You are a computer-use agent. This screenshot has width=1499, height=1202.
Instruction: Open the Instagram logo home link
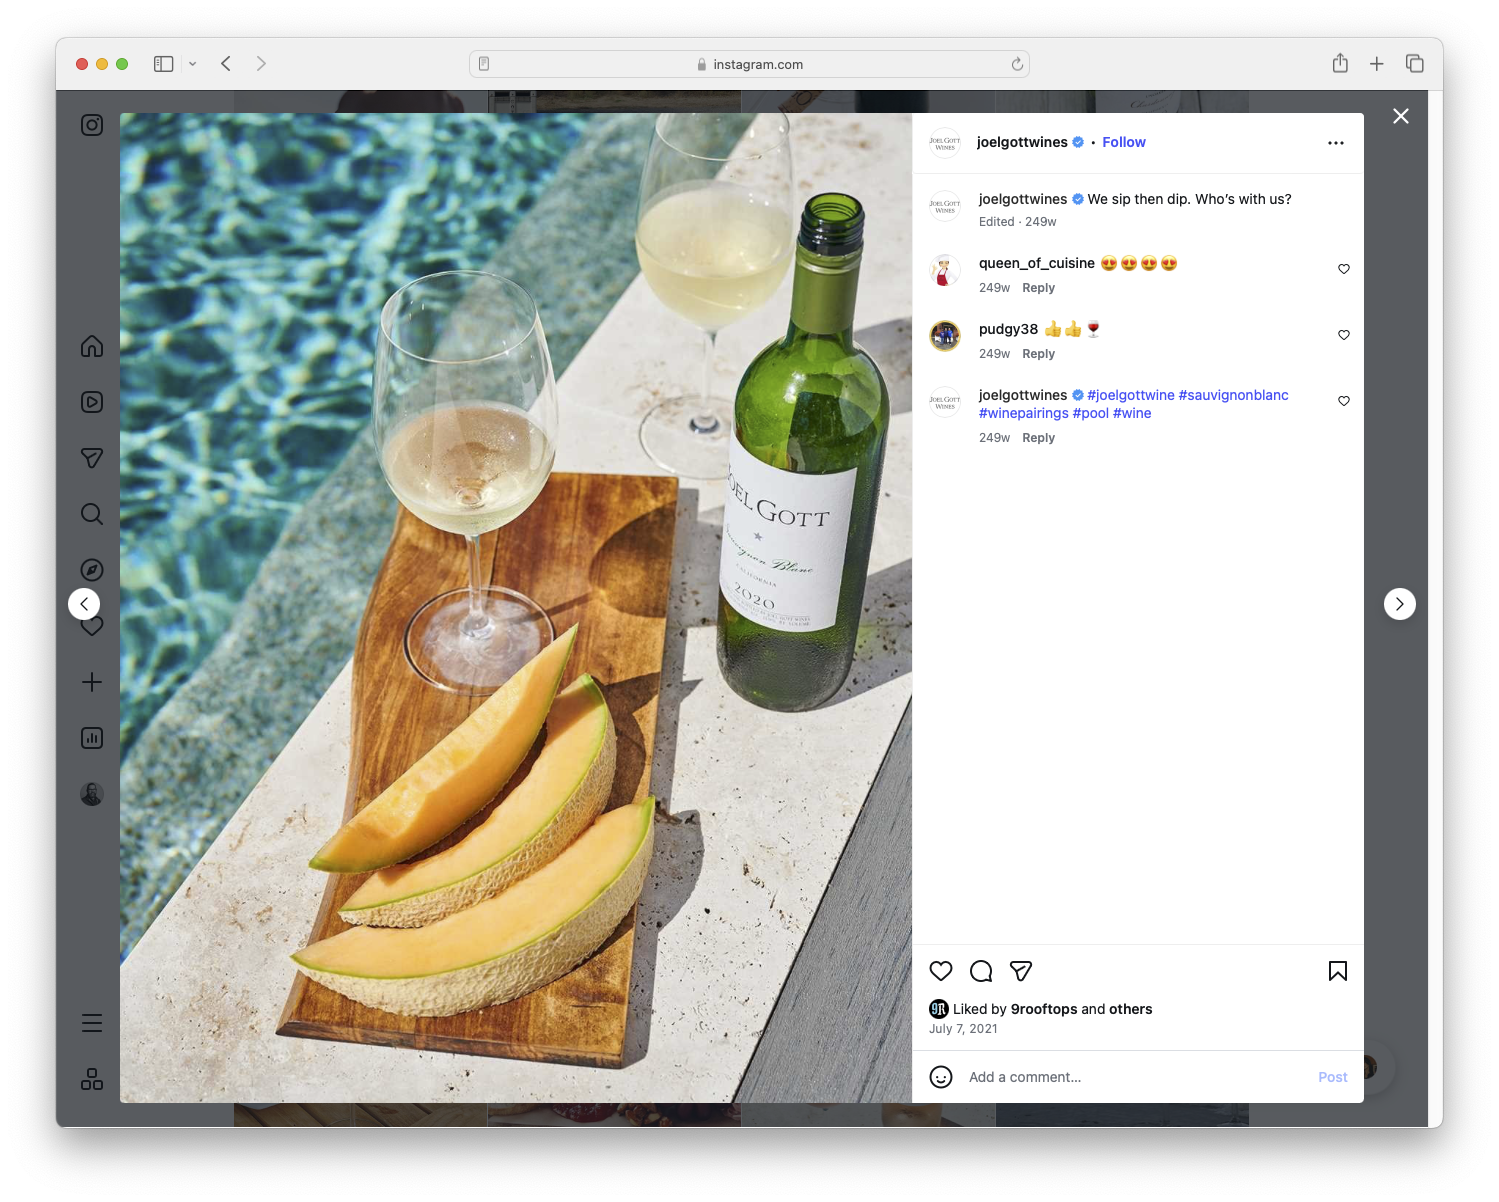click(x=92, y=125)
